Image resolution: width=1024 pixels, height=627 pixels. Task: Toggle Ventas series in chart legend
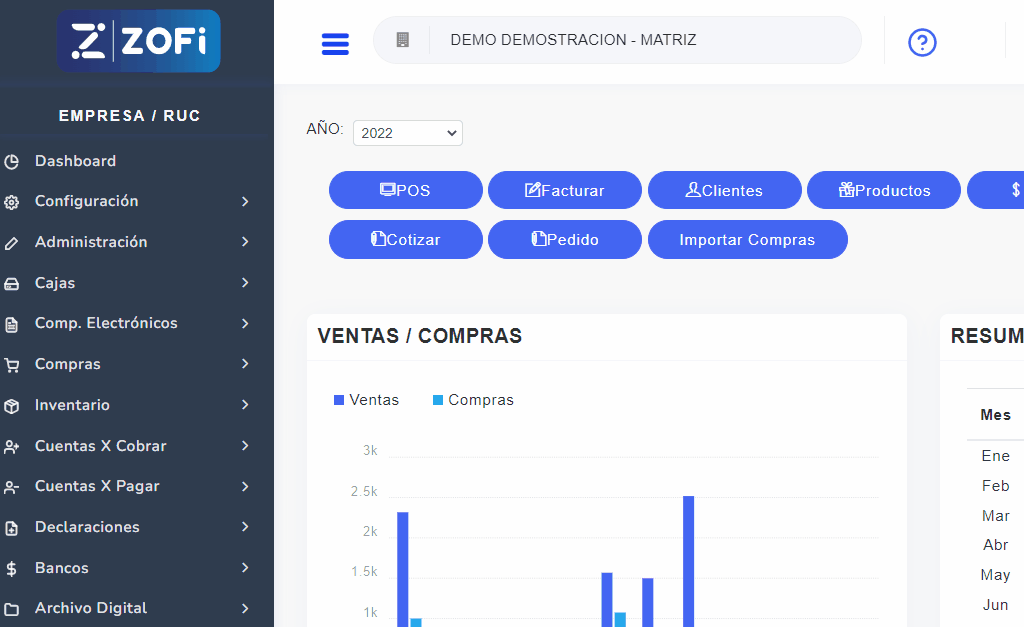pos(366,400)
